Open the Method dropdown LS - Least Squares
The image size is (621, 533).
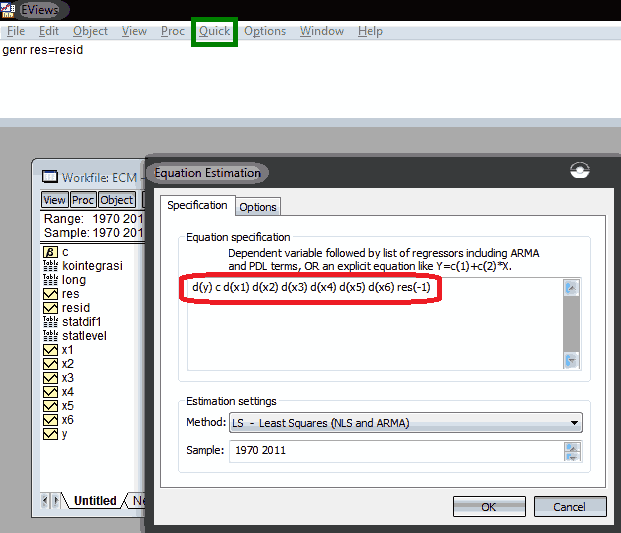coord(406,423)
